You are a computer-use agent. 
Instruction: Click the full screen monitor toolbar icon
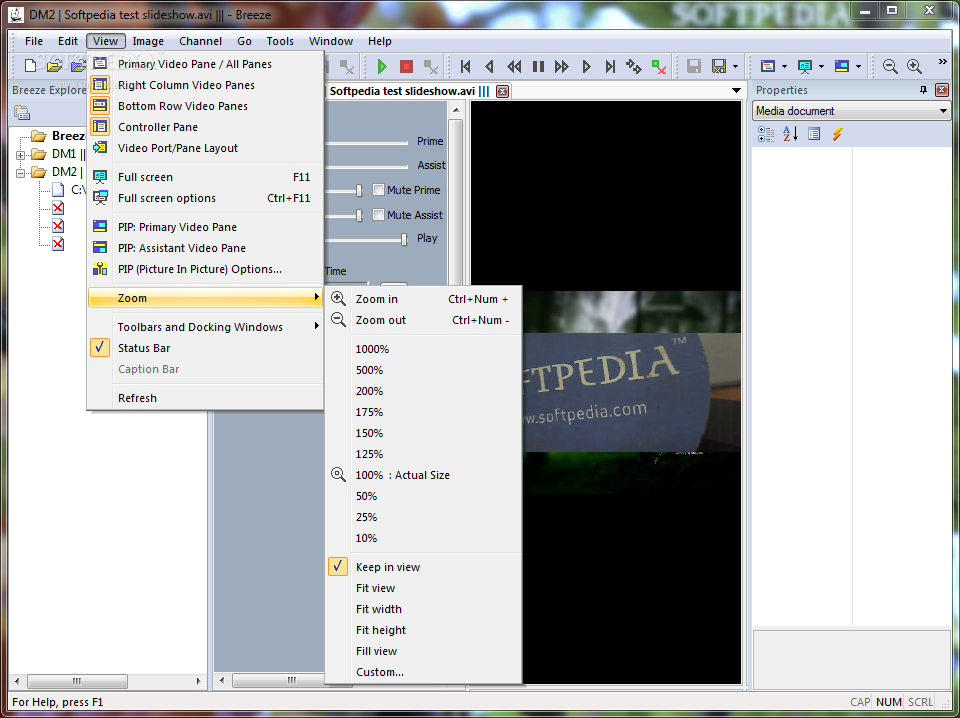coord(804,66)
